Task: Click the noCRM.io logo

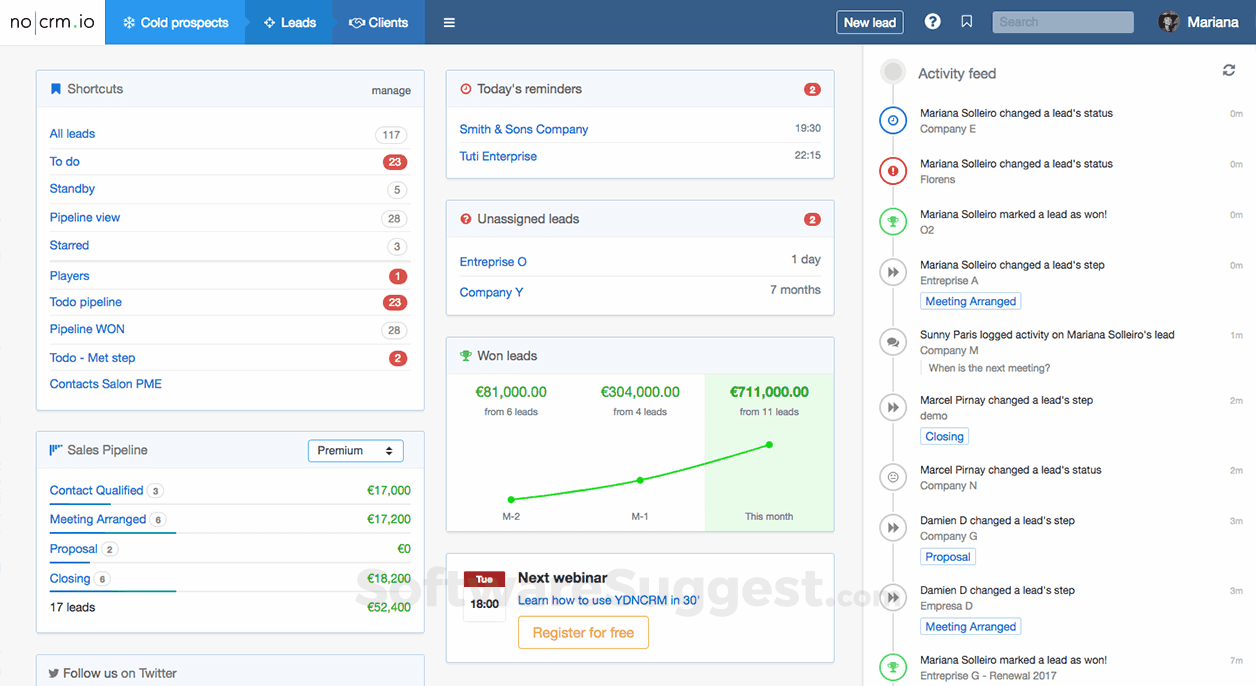Action: click(51, 23)
